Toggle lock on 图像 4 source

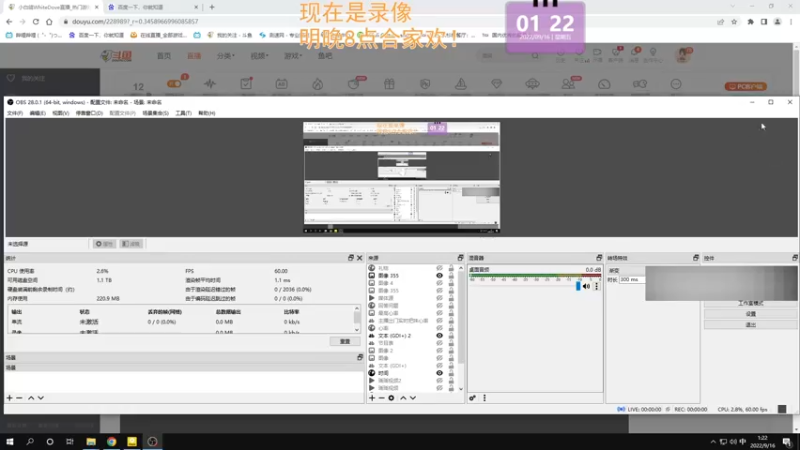click(451, 283)
